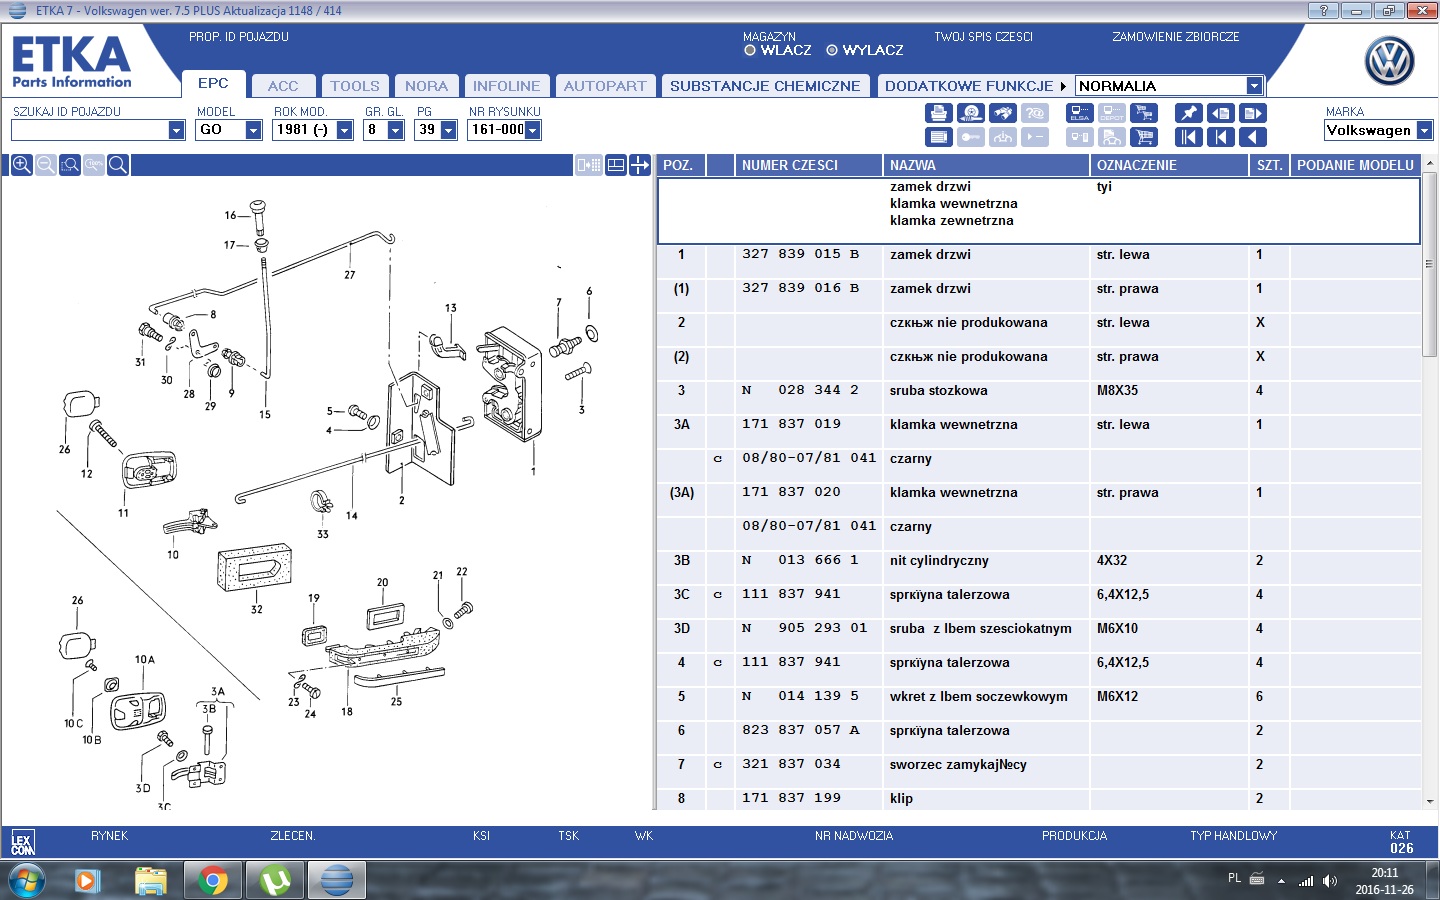Click the Volkswagen logo

1389,61
